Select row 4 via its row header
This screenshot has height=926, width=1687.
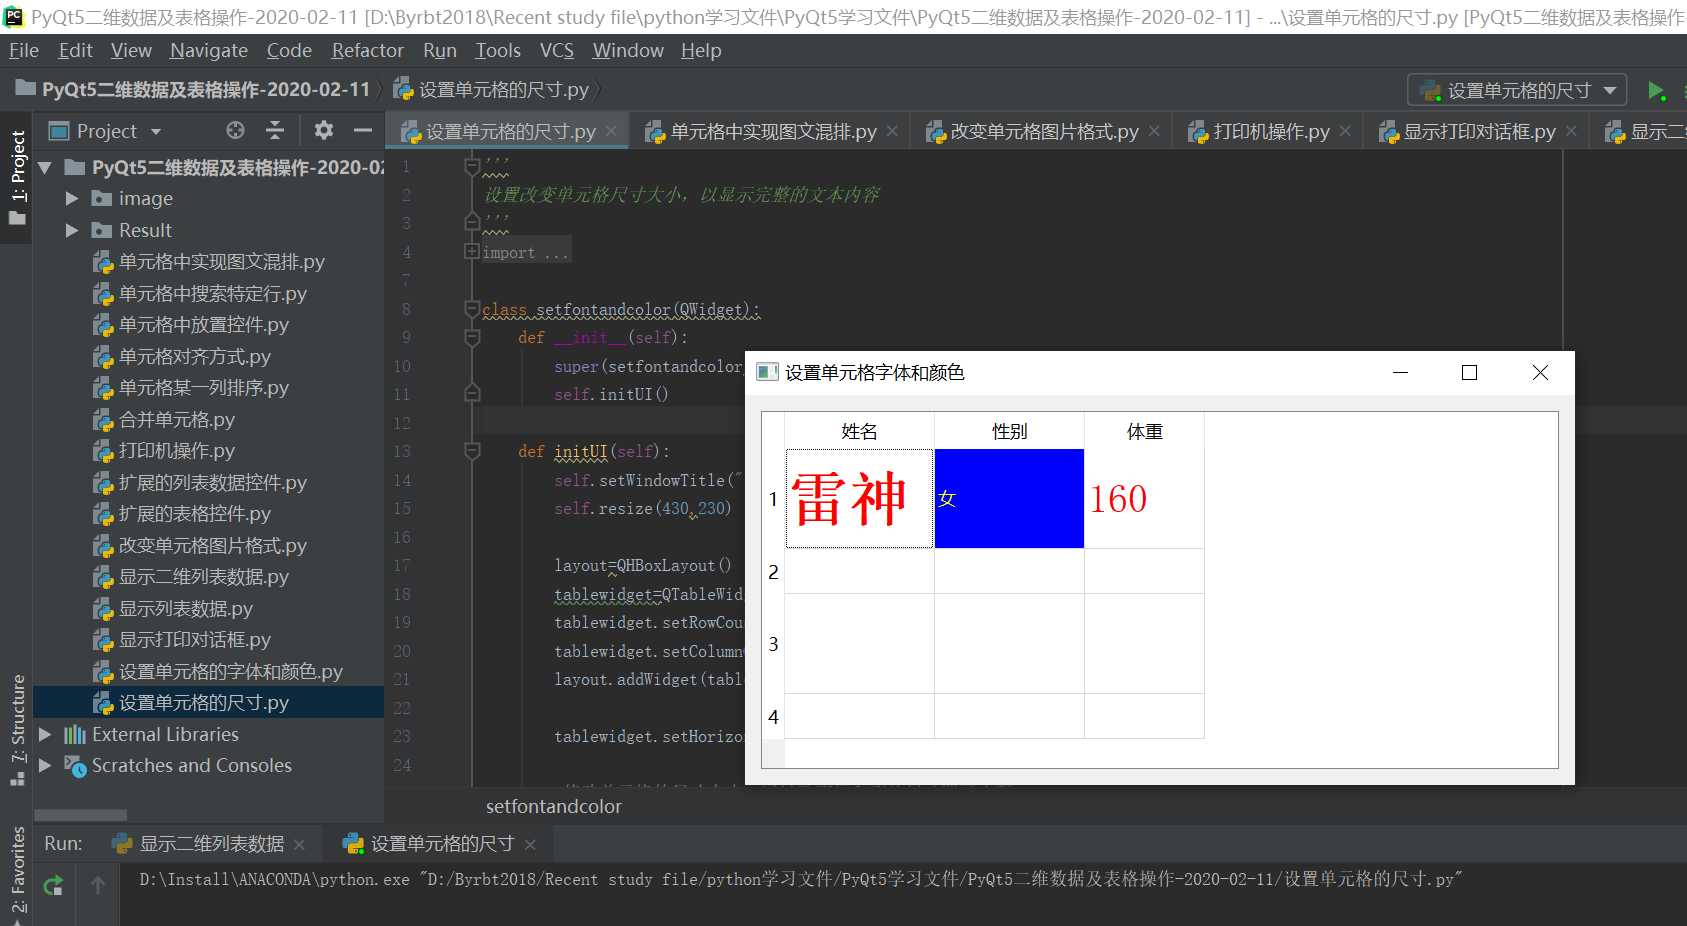tap(773, 717)
